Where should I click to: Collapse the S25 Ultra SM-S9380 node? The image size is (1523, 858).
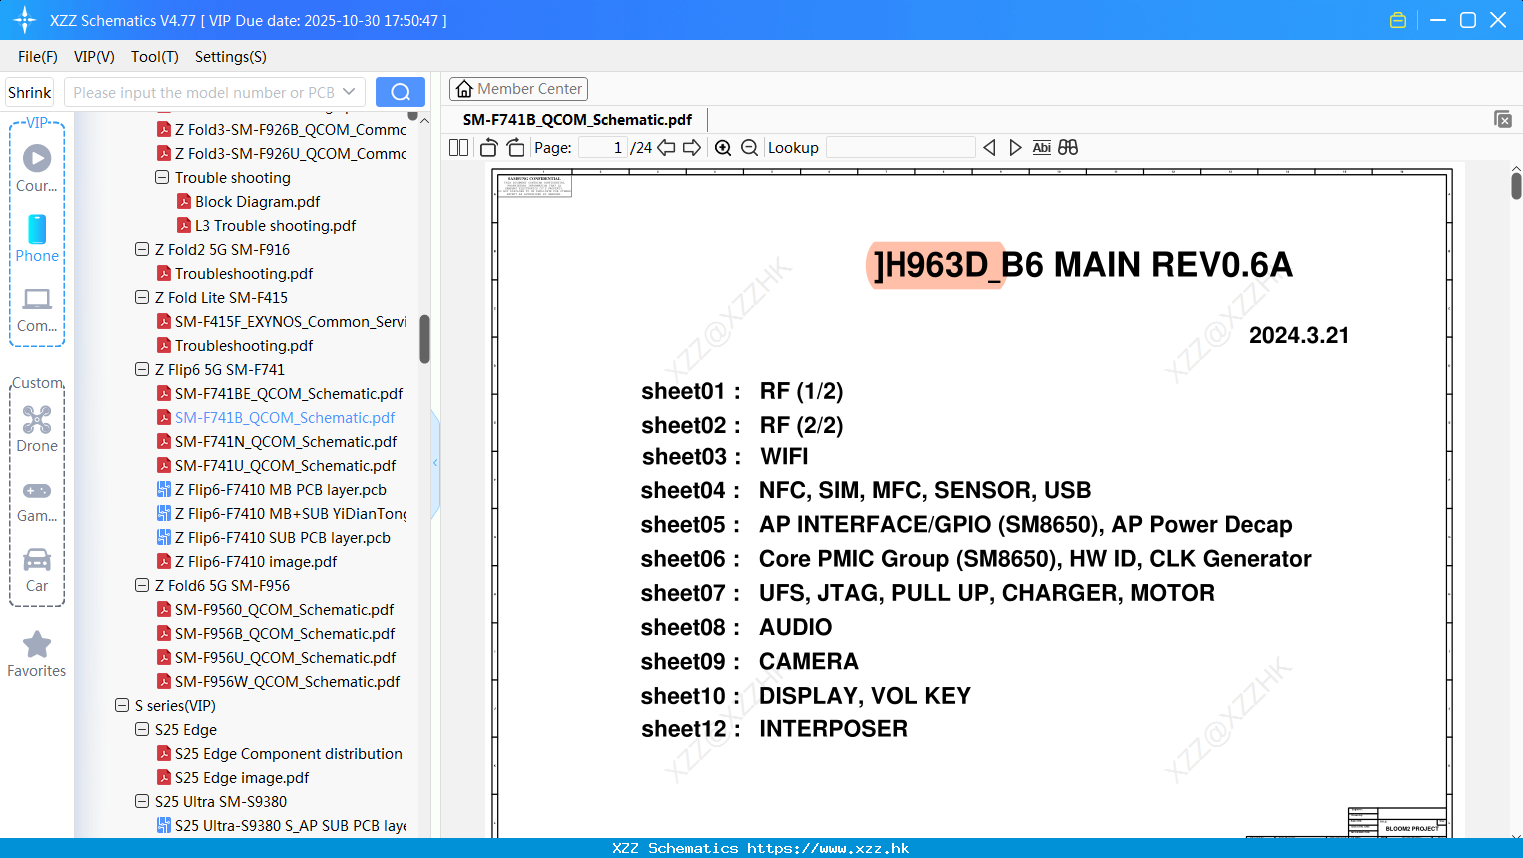pyautogui.click(x=142, y=801)
